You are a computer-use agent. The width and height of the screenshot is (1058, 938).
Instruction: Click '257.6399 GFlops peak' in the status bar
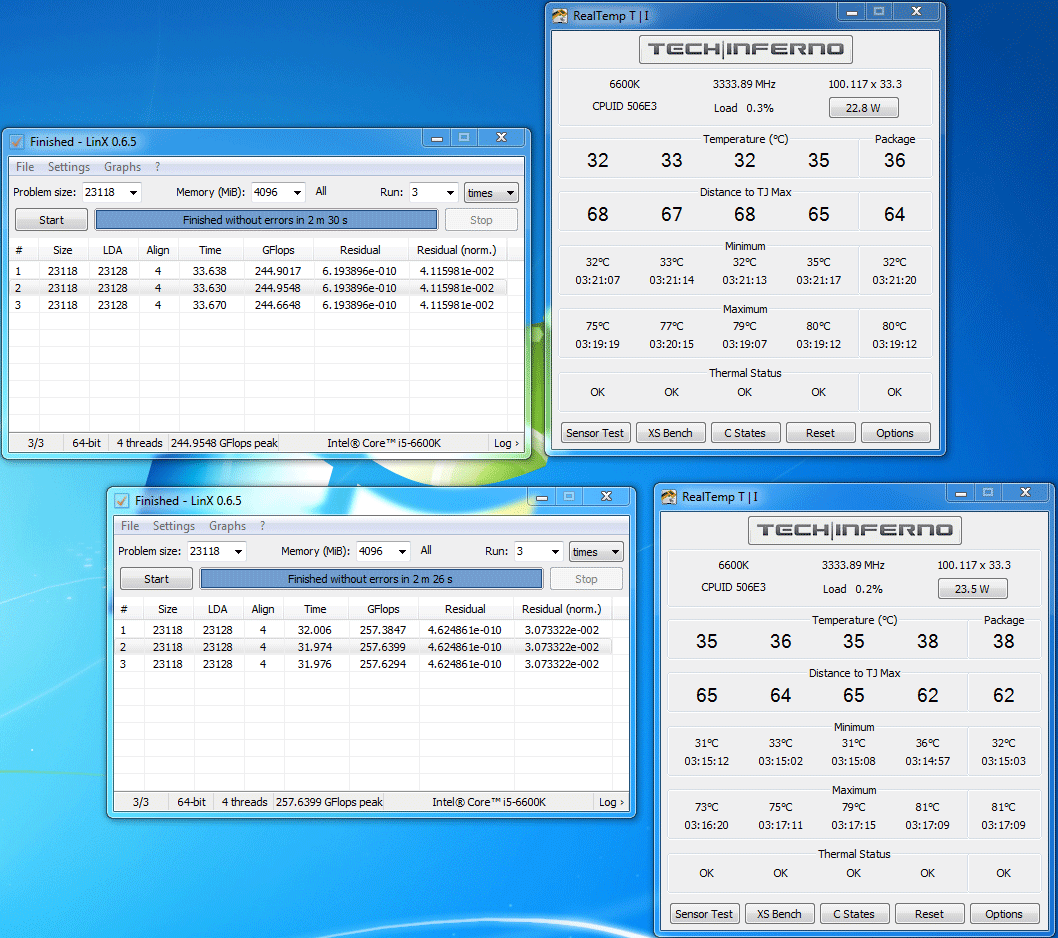coord(329,802)
